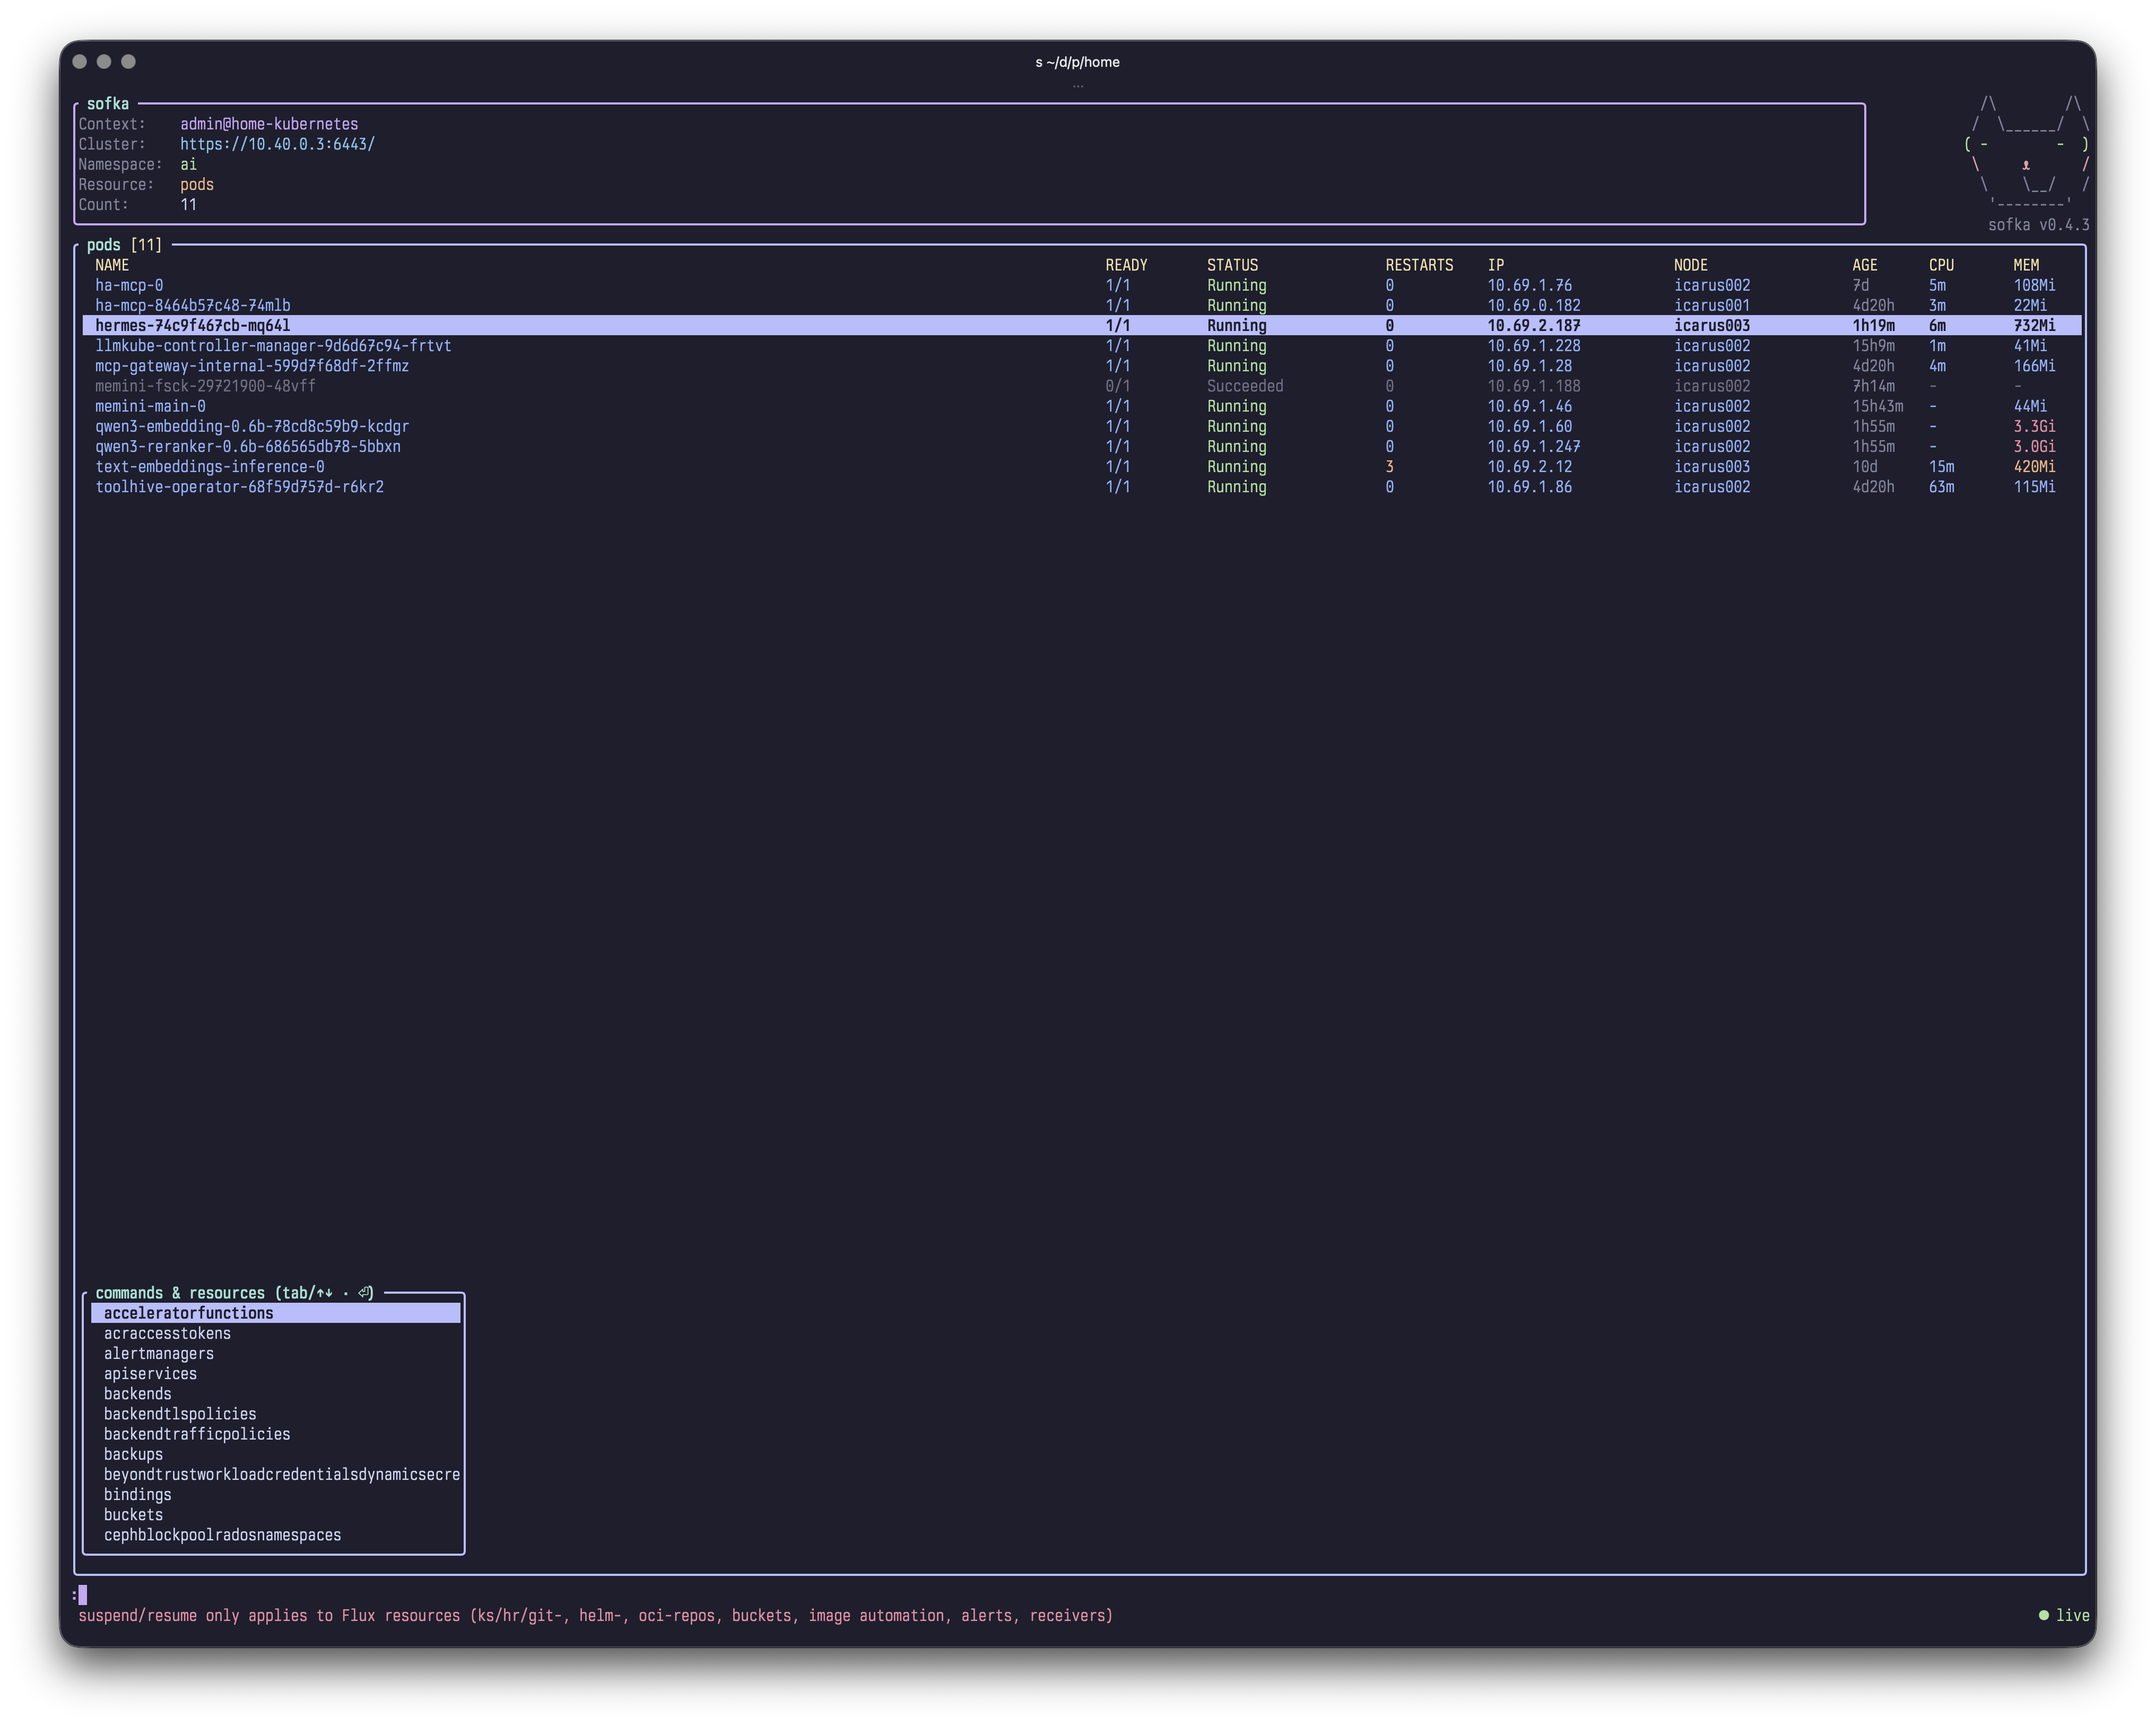
Task: Click the context value admin@home-kubernetes
Action: (x=269, y=124)
